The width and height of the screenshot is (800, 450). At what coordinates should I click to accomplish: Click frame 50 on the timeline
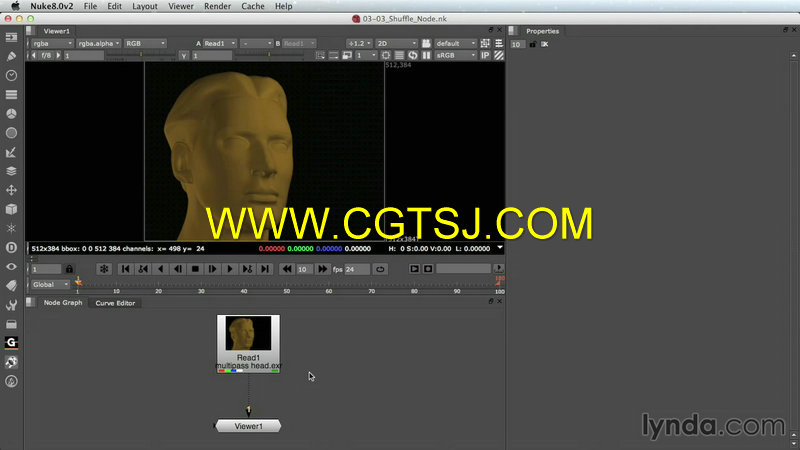click(x=287, y=291)
